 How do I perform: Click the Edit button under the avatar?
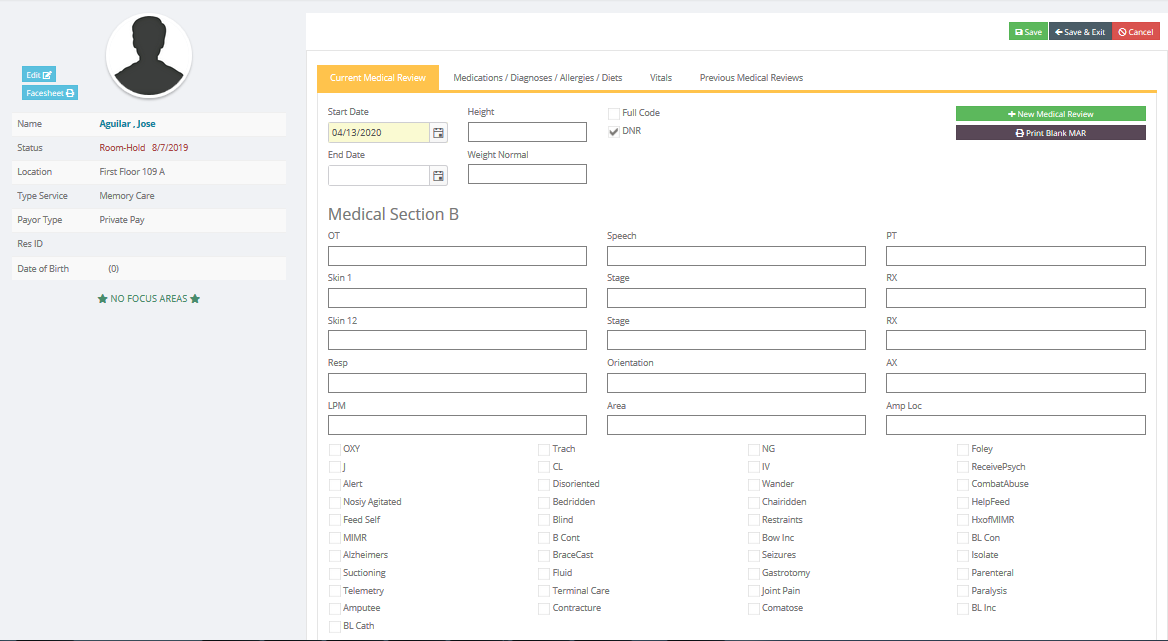(x=39, y=74)
